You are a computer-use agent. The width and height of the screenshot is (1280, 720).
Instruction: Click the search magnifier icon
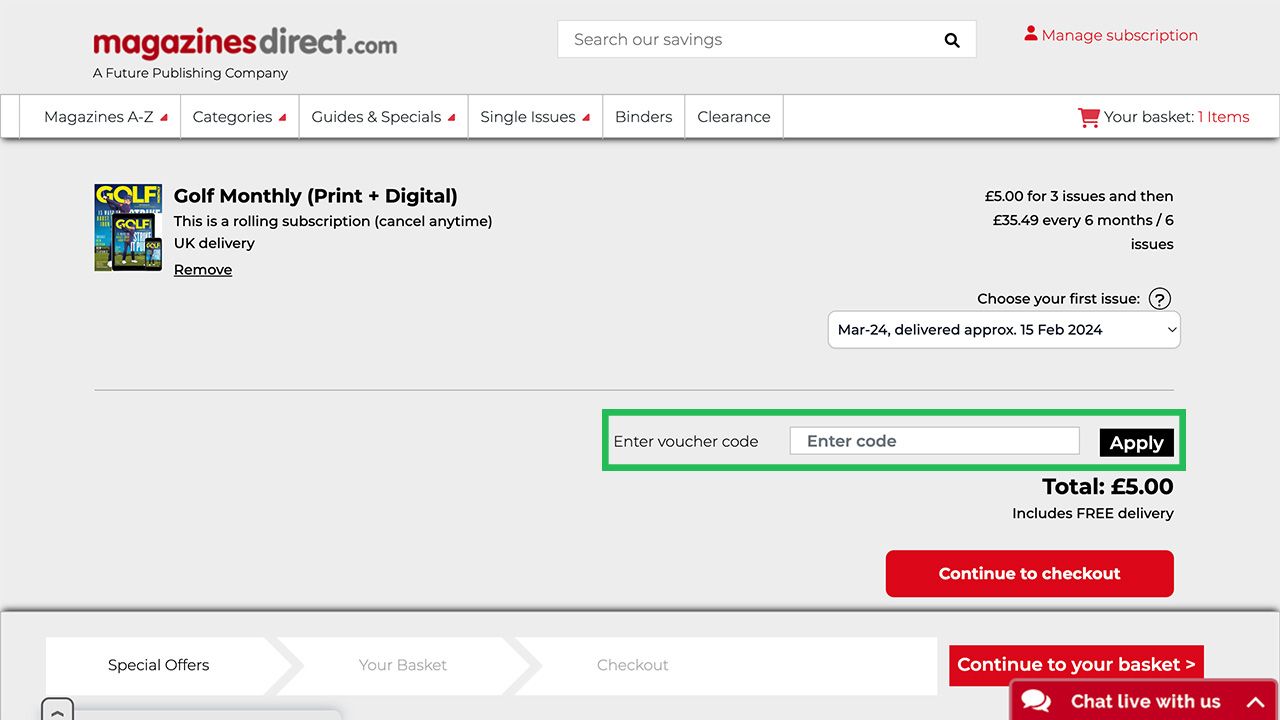(x=952, y=40)
